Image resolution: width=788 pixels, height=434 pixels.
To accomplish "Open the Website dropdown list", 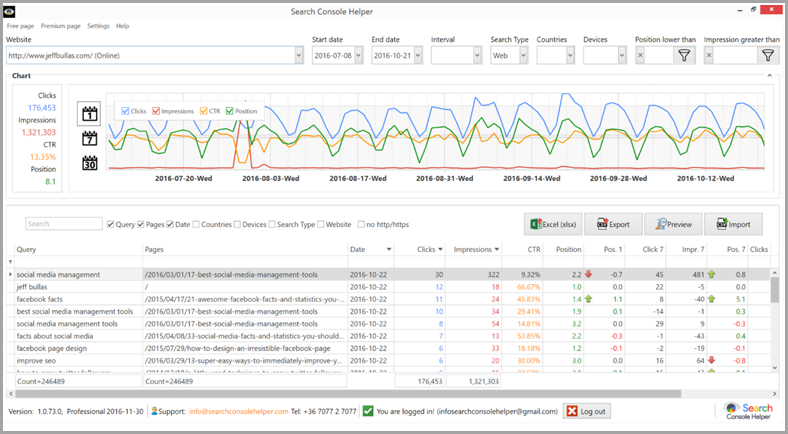I will [299, 55].
